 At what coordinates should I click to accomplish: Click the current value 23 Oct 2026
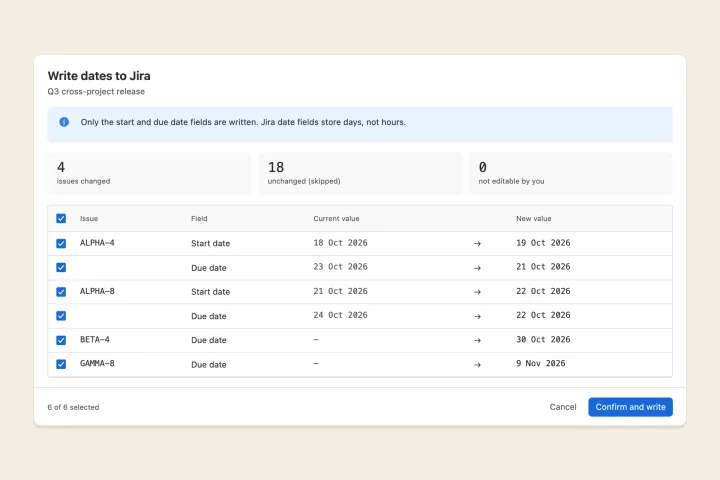[x=341, y=267]
